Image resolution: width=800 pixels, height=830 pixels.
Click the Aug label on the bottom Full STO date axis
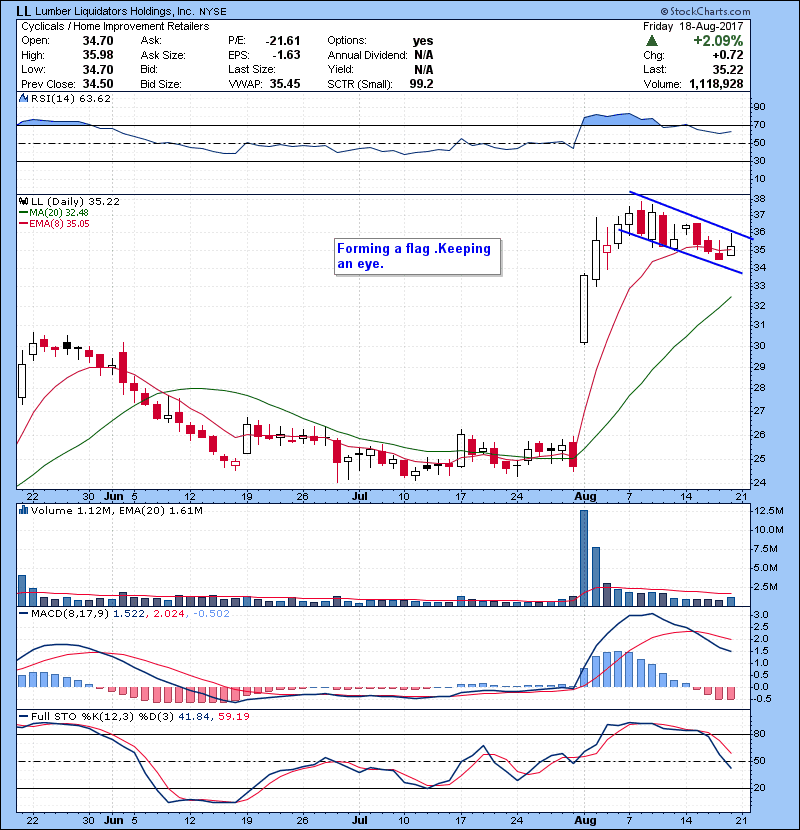point(585,820)
